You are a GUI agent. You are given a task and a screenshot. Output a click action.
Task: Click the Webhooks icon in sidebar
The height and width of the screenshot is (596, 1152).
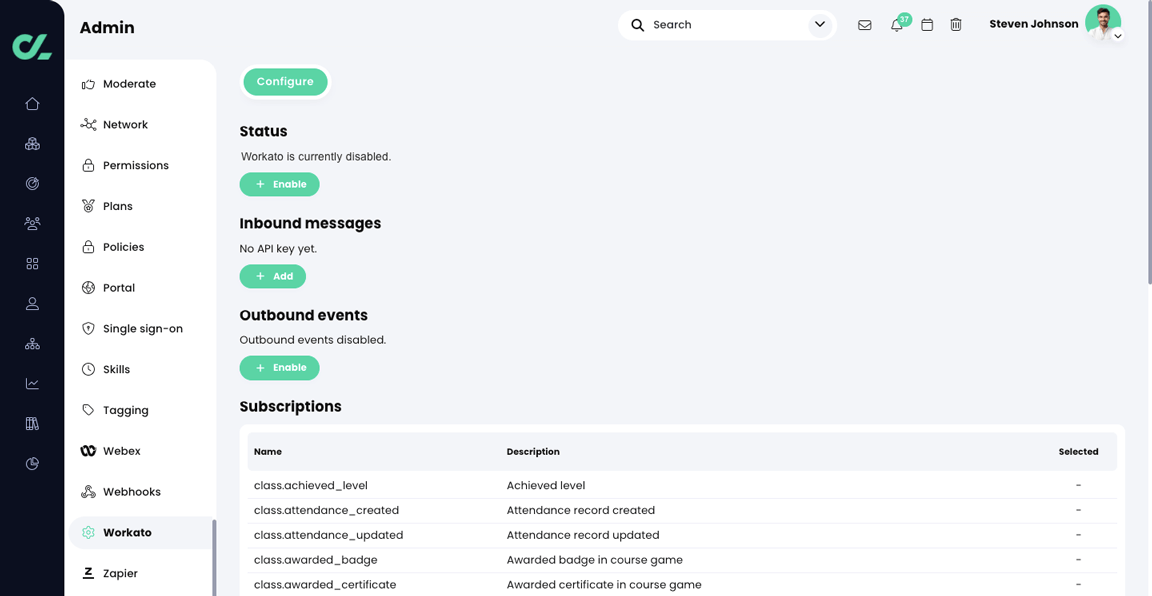pyautogui.click(x=88, y=492)
